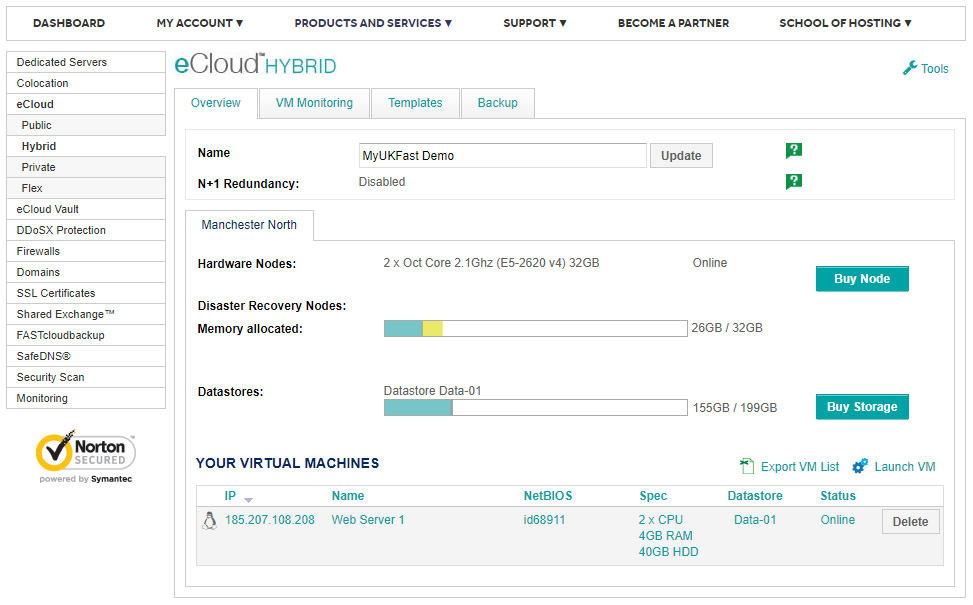The height and width of the screenshot is (605, 973).
Task: Click the Datastore Data-01 usage bar
Action: pos(536,408)
